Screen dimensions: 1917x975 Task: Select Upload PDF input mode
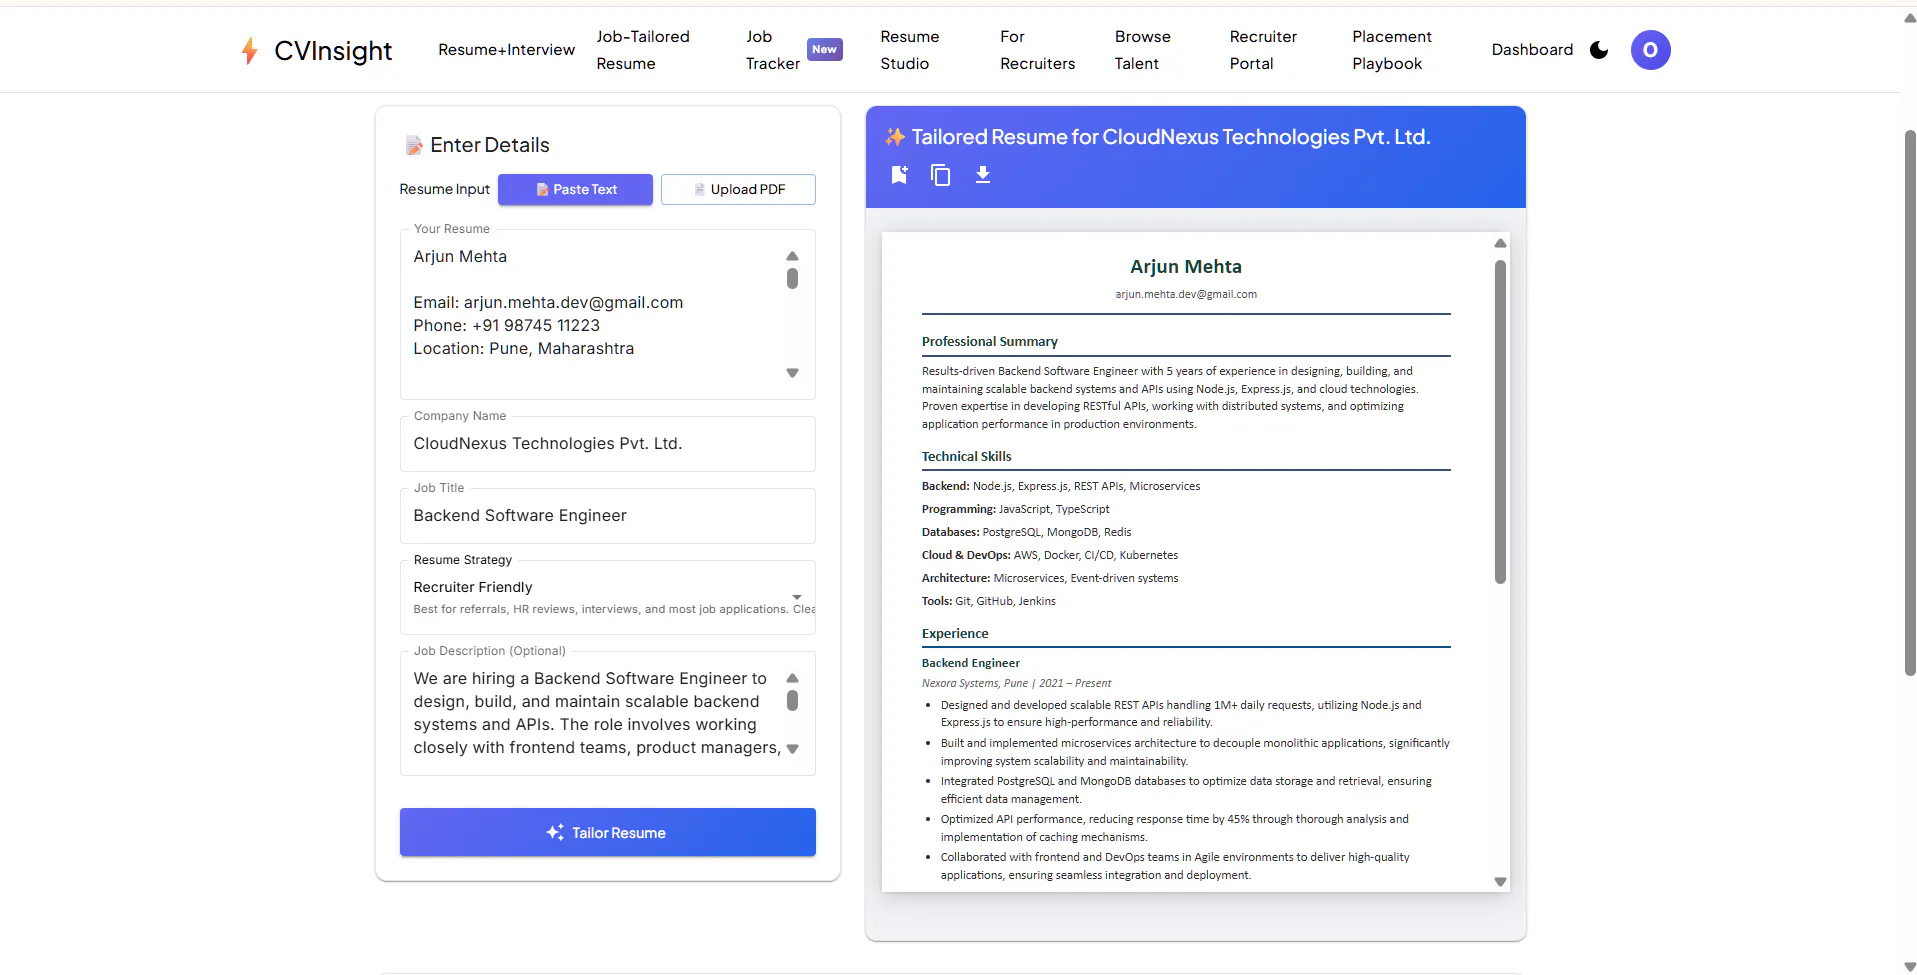point(738,189)
